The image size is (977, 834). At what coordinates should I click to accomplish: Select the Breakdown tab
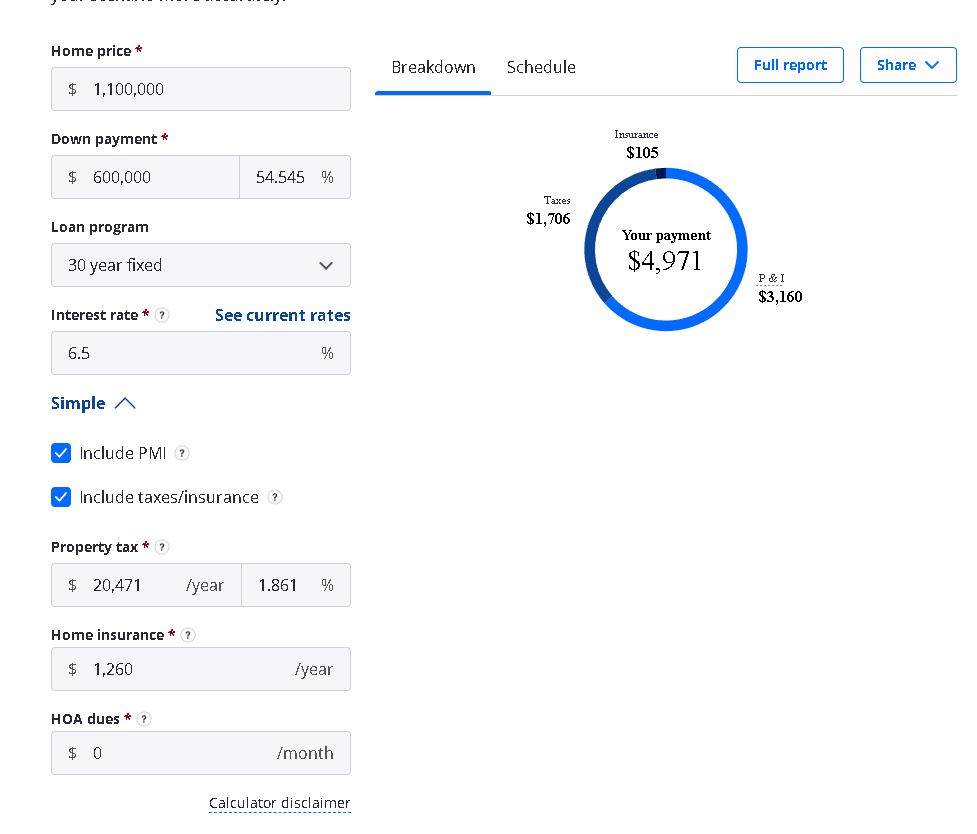pyautogui.click(x=433, y=67)
